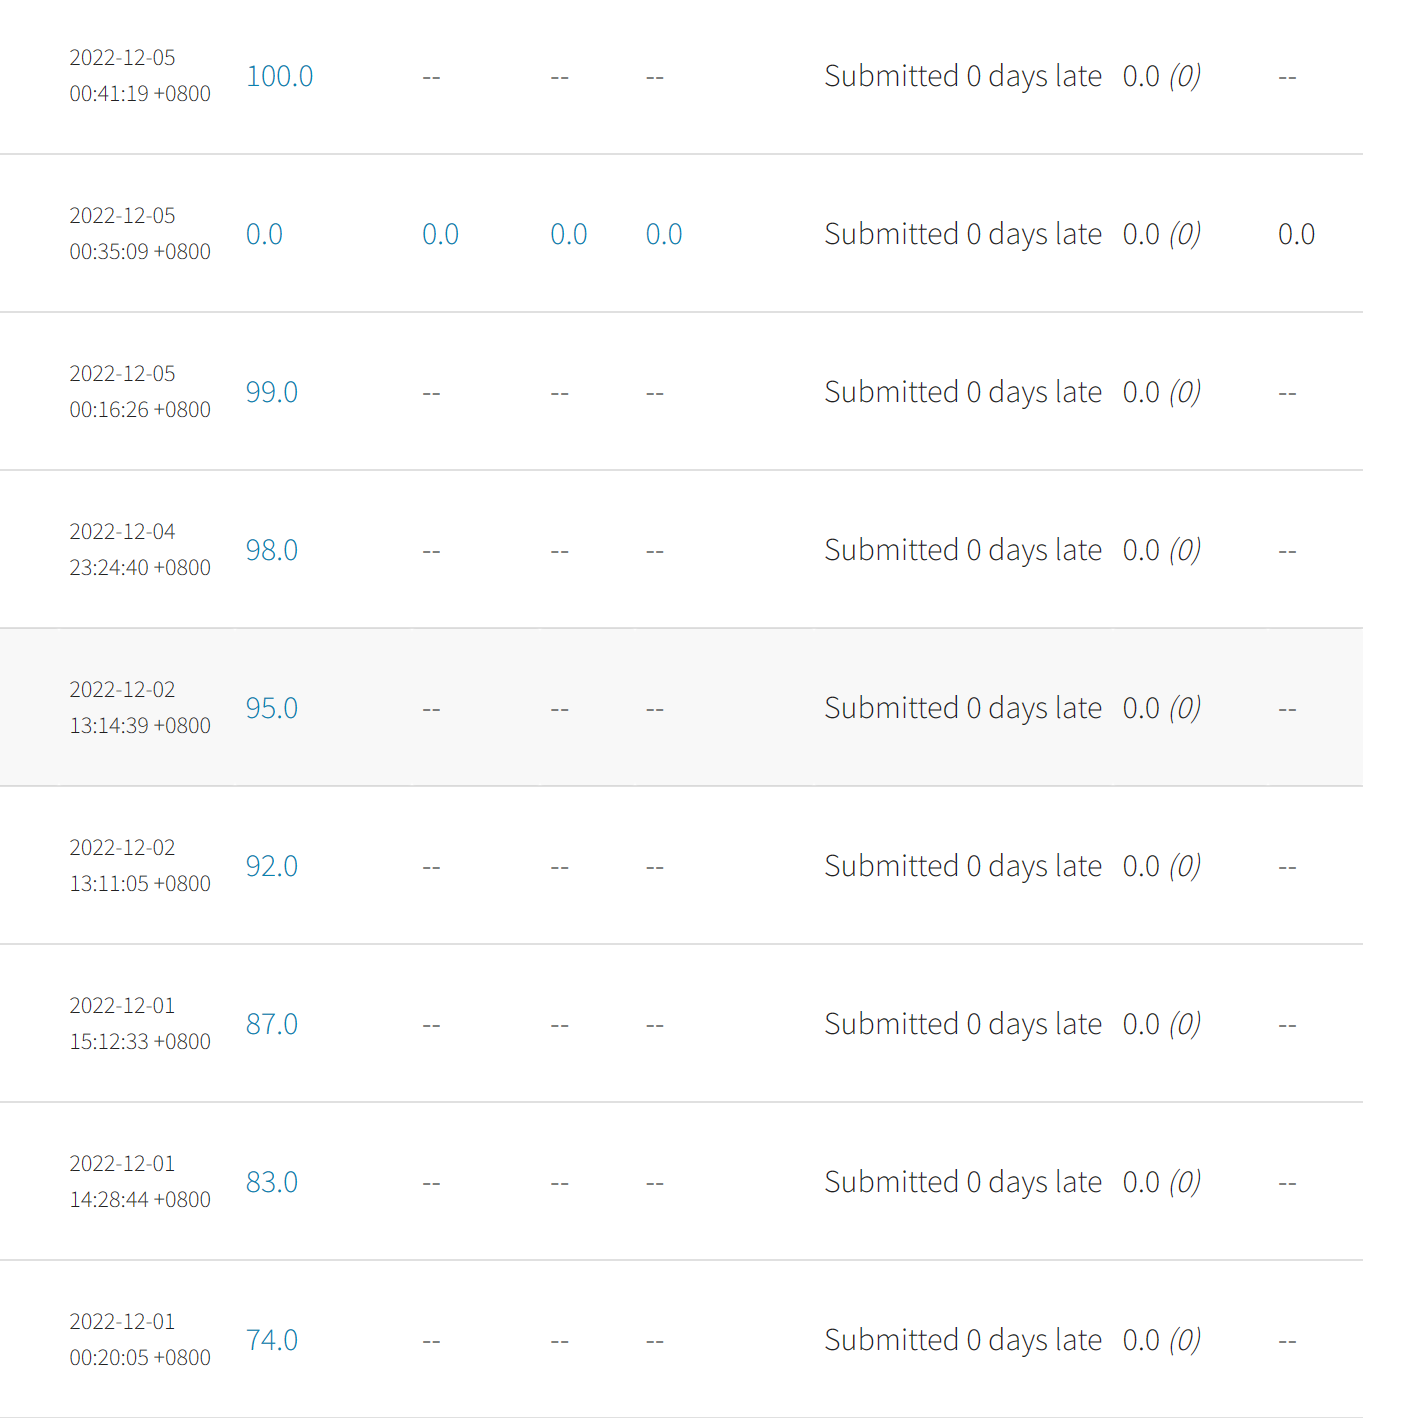Click rightmost blue 0.0 in 00:35:09 row
1403x1418 pixels.
click(x=663, y=235)
